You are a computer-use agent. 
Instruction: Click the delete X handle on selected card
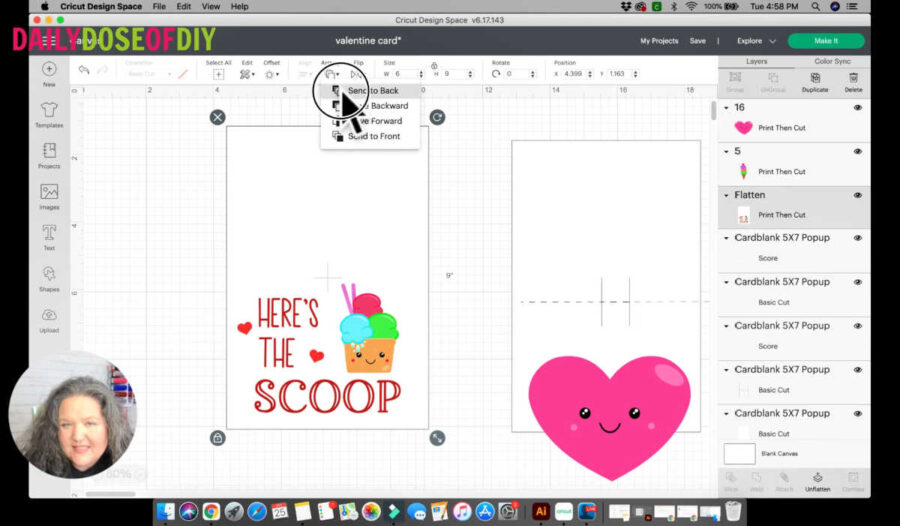pos(218,117)
